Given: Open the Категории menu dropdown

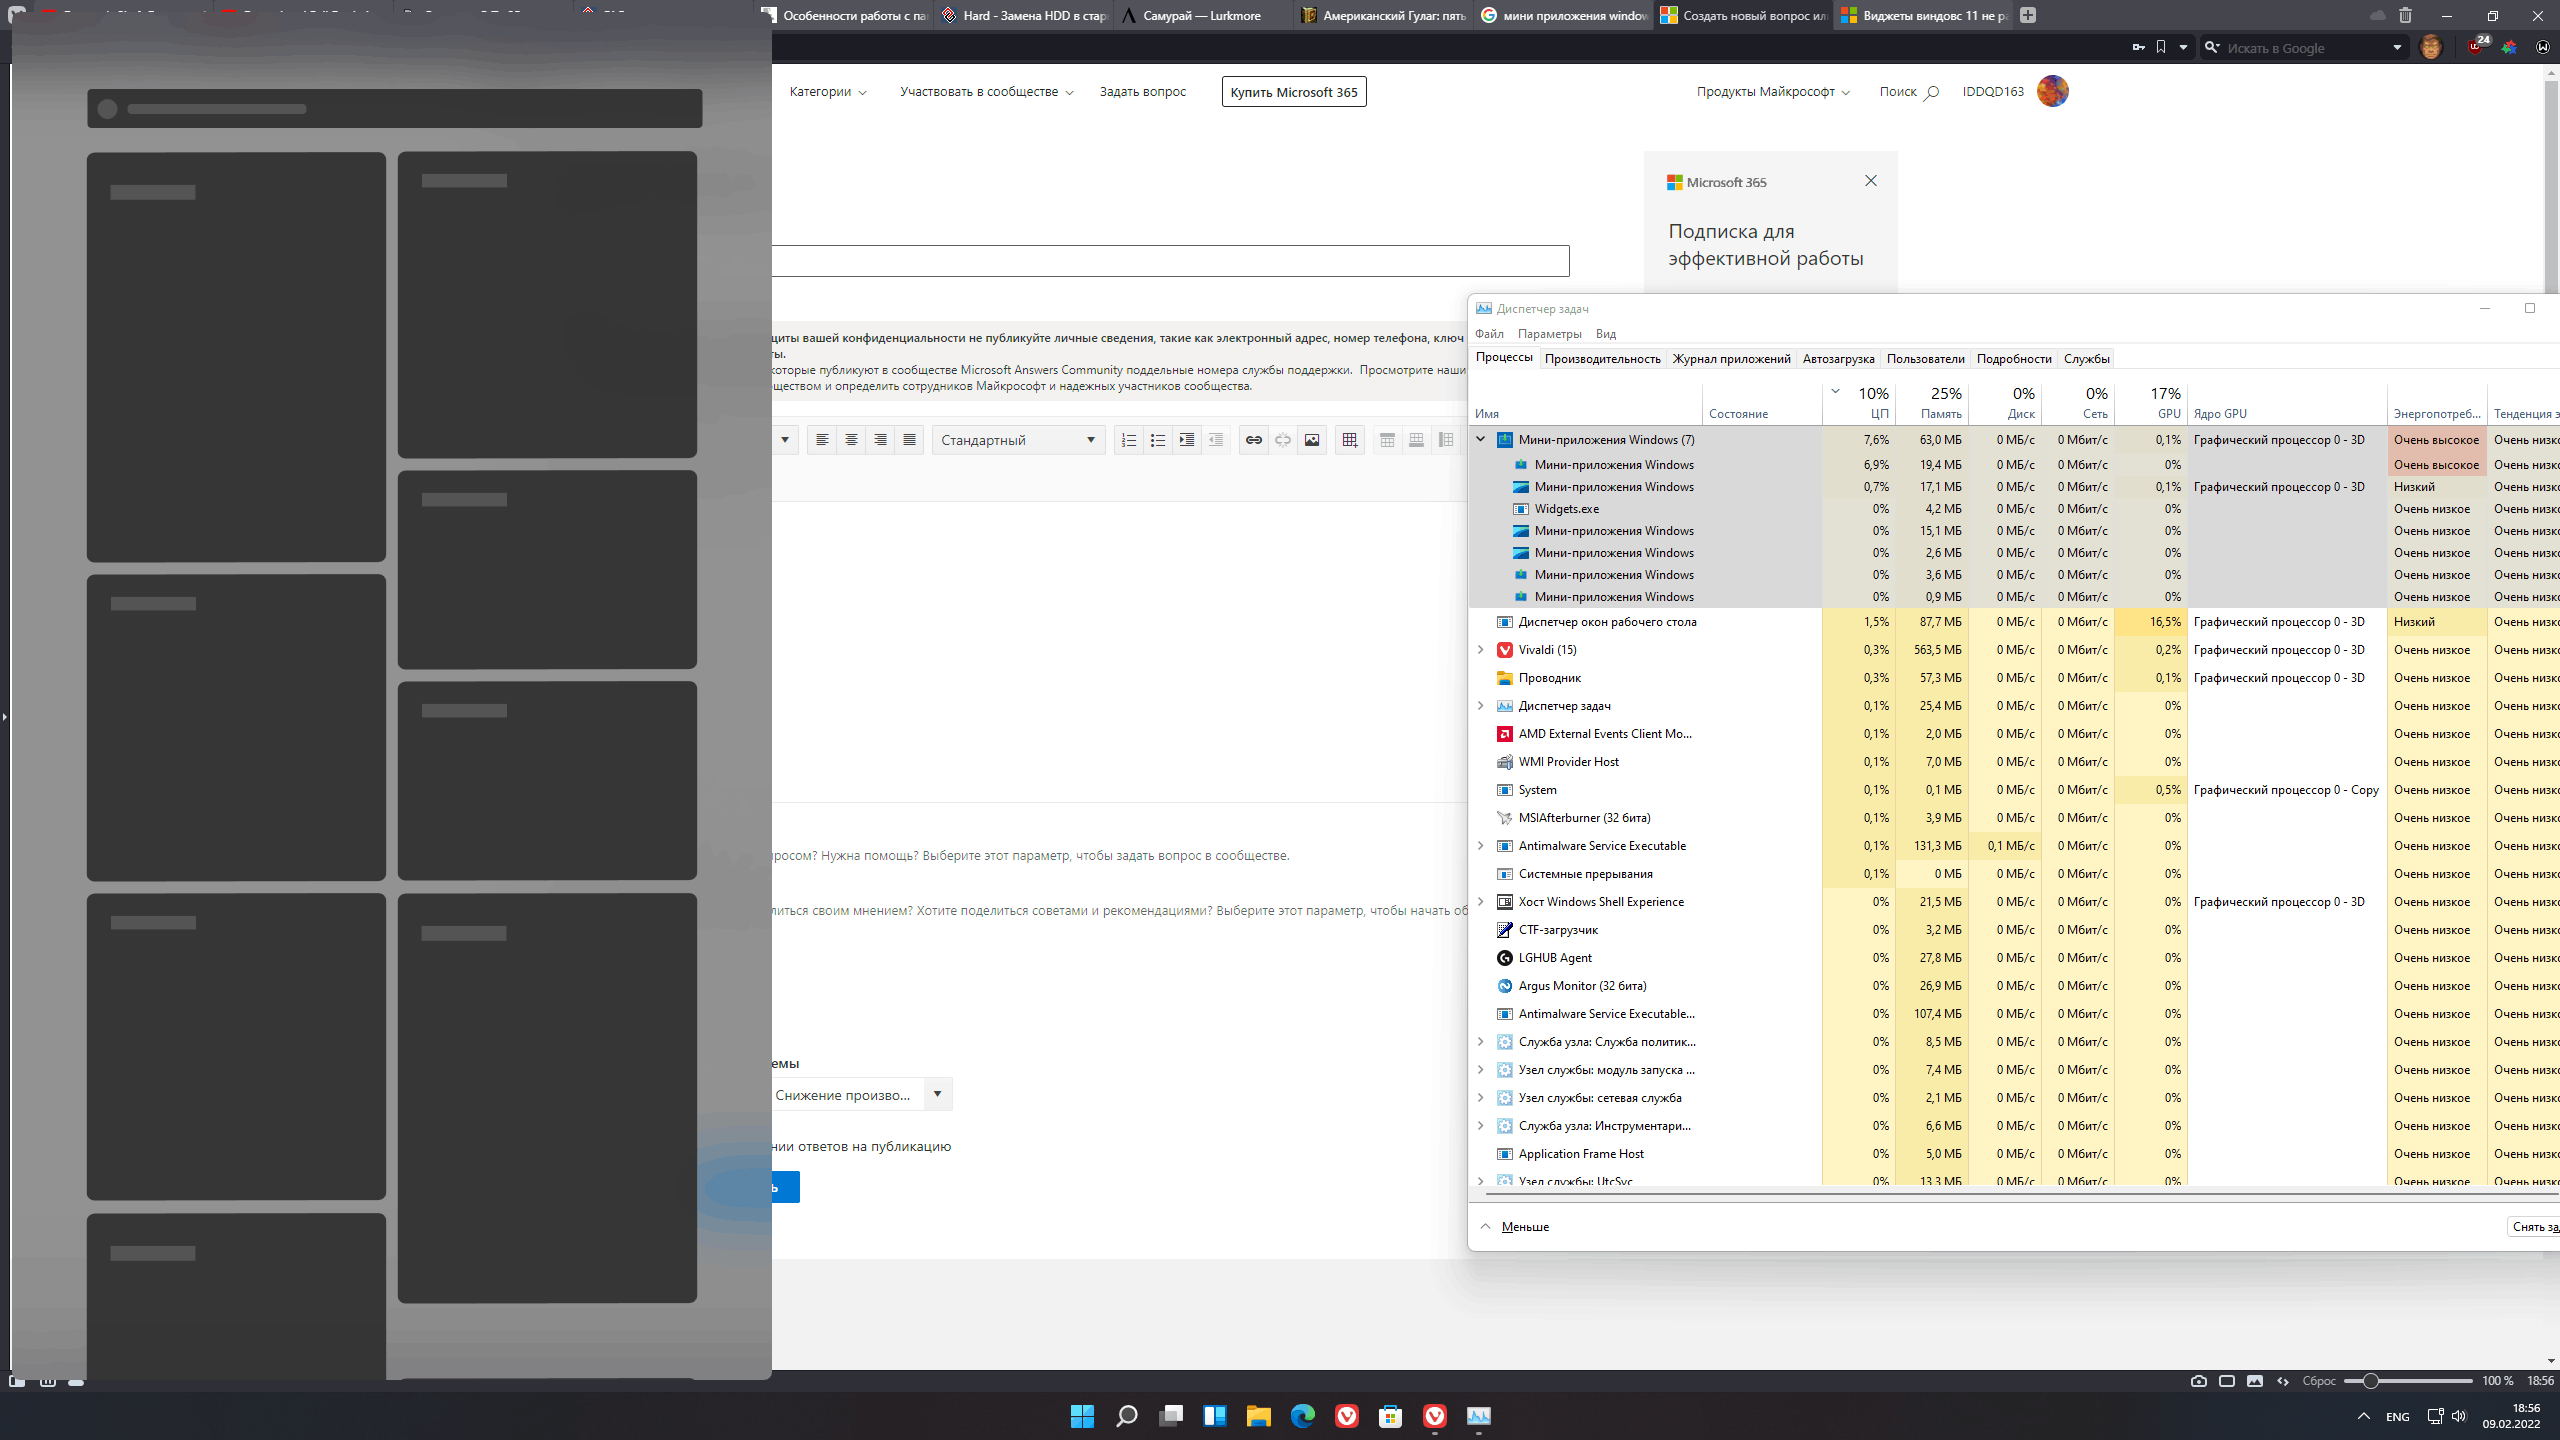Looking at the screenshot, I should 828,92.
